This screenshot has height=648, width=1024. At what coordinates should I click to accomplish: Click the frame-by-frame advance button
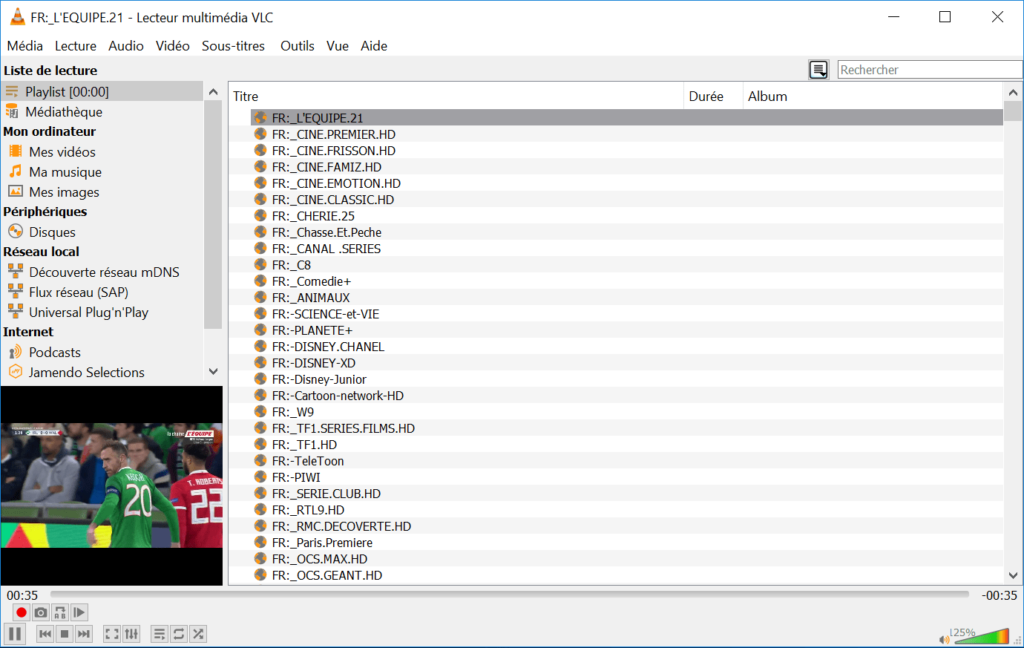tap(79, 612)
